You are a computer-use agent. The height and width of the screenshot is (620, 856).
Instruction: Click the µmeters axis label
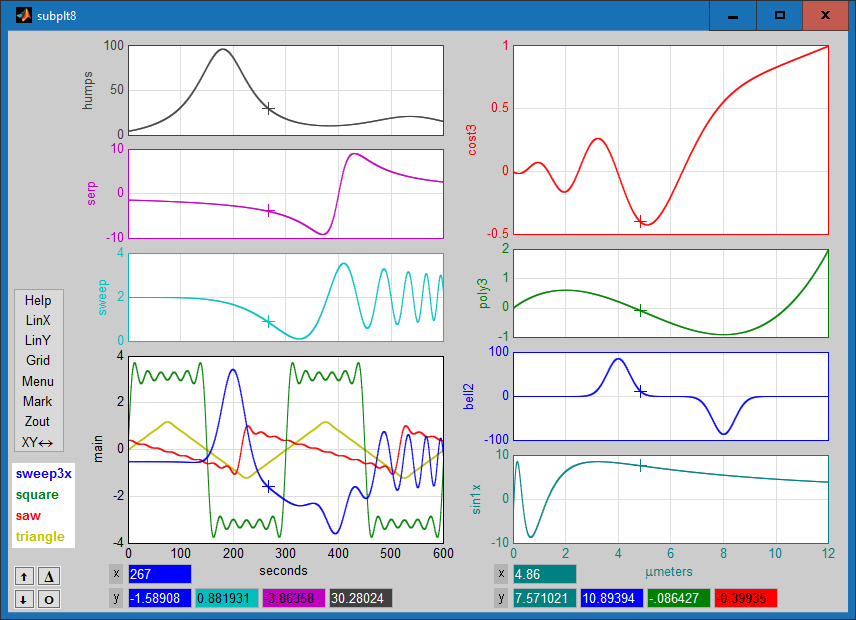click(x=668, y=572)
